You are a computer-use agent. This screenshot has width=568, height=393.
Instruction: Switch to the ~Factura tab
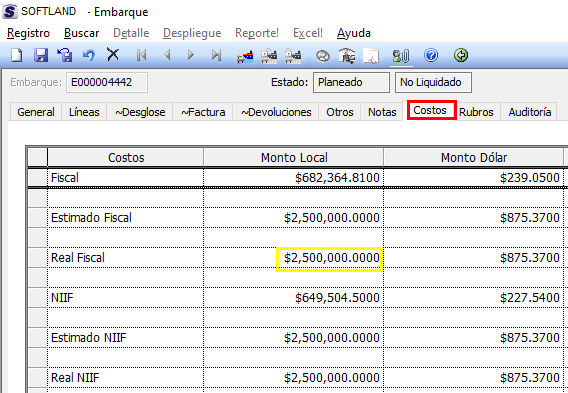203,112
